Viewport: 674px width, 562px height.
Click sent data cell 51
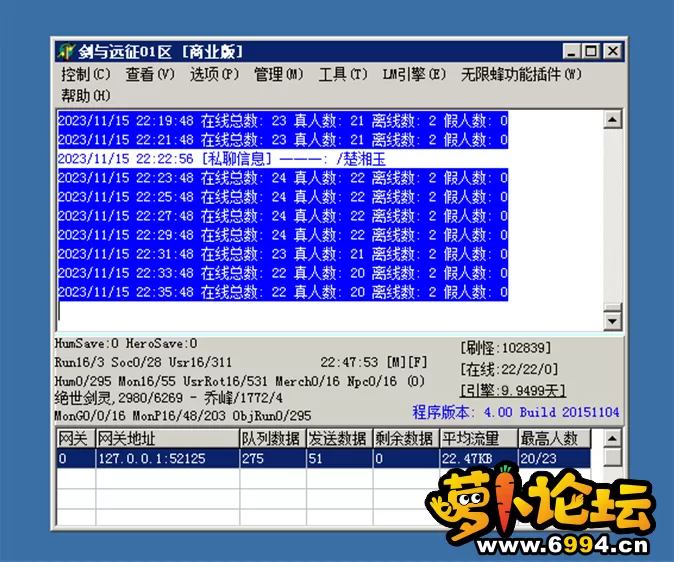[x=339, y=458]
